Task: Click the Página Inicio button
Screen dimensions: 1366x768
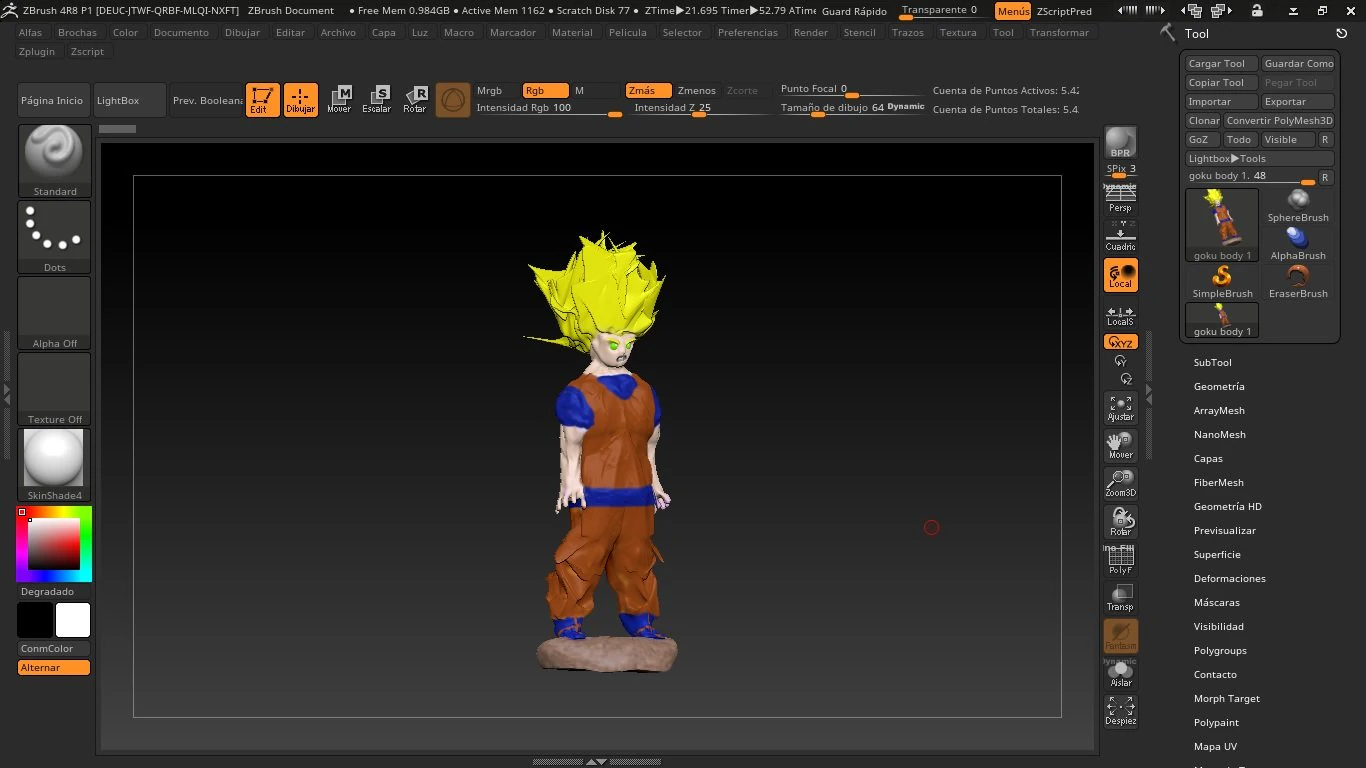Action: (x=53, y=100)
